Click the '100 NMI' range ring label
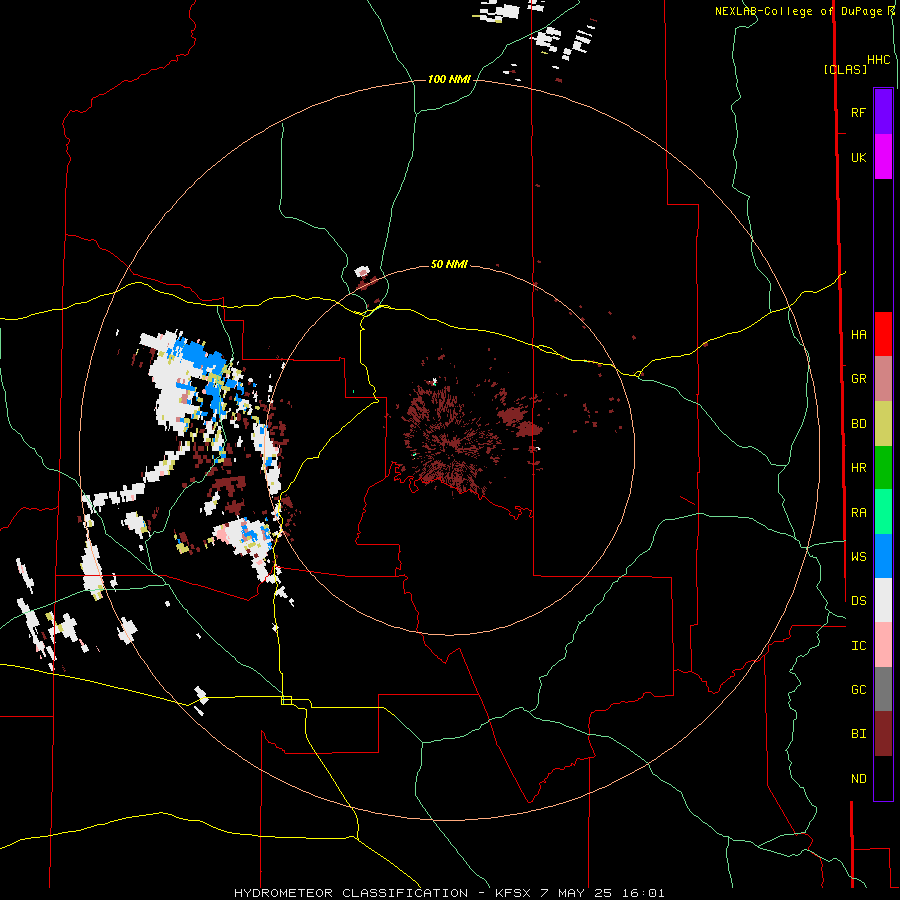Viewport: 900px width, 900px height. point(449,79)
